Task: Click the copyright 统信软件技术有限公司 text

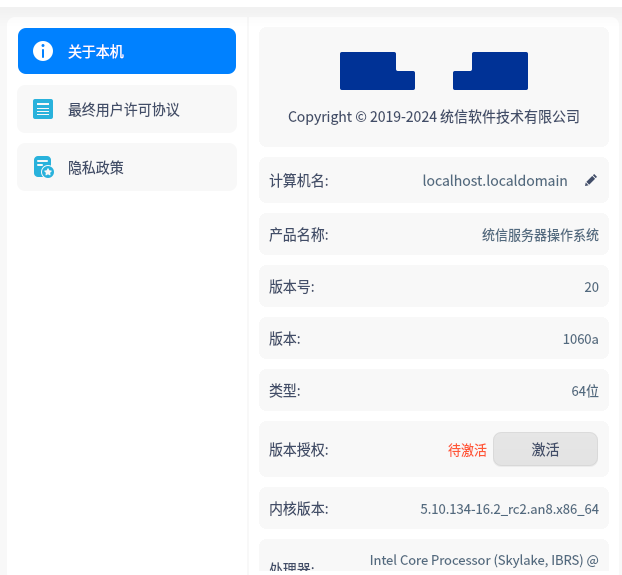Action: [433, 117]
